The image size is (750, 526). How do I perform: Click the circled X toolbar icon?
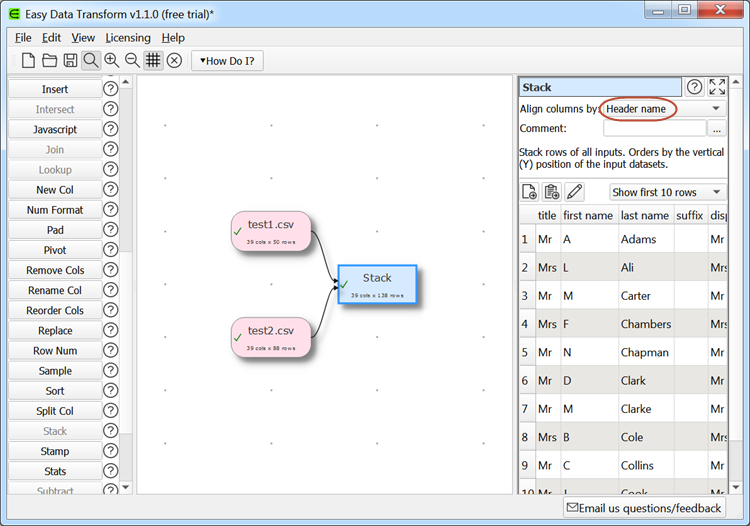click(x=174, y=61)
